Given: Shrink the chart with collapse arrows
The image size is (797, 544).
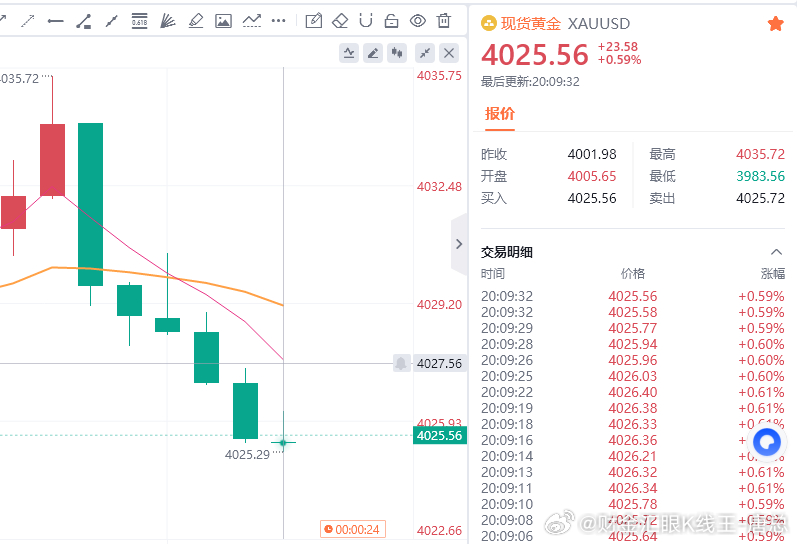Looking at the screenshot, I should point(425,53).
